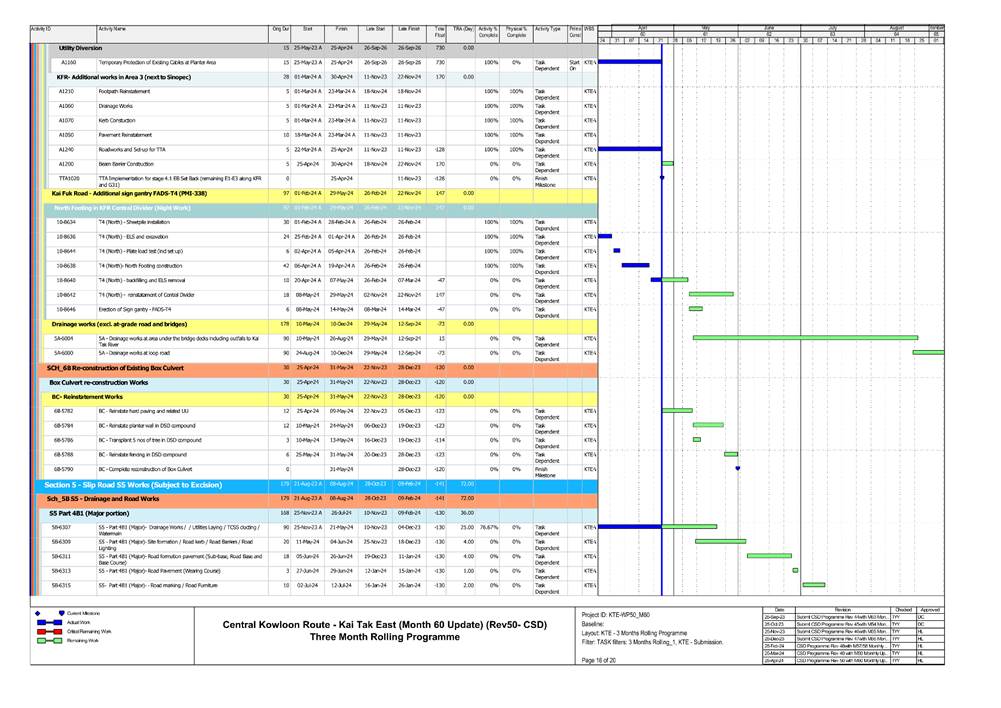Click the BC box culvert finish milestone marker

[737, 468]
